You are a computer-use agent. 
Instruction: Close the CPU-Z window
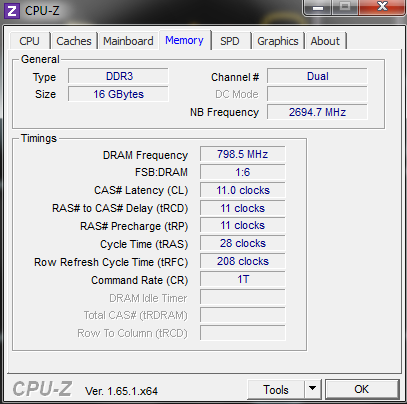coord(382,7)
